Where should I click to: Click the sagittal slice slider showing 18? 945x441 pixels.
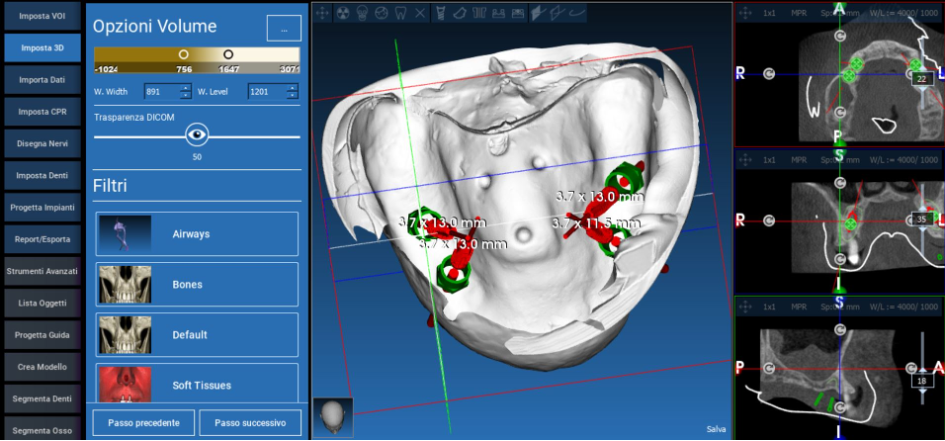click(922, 381)
